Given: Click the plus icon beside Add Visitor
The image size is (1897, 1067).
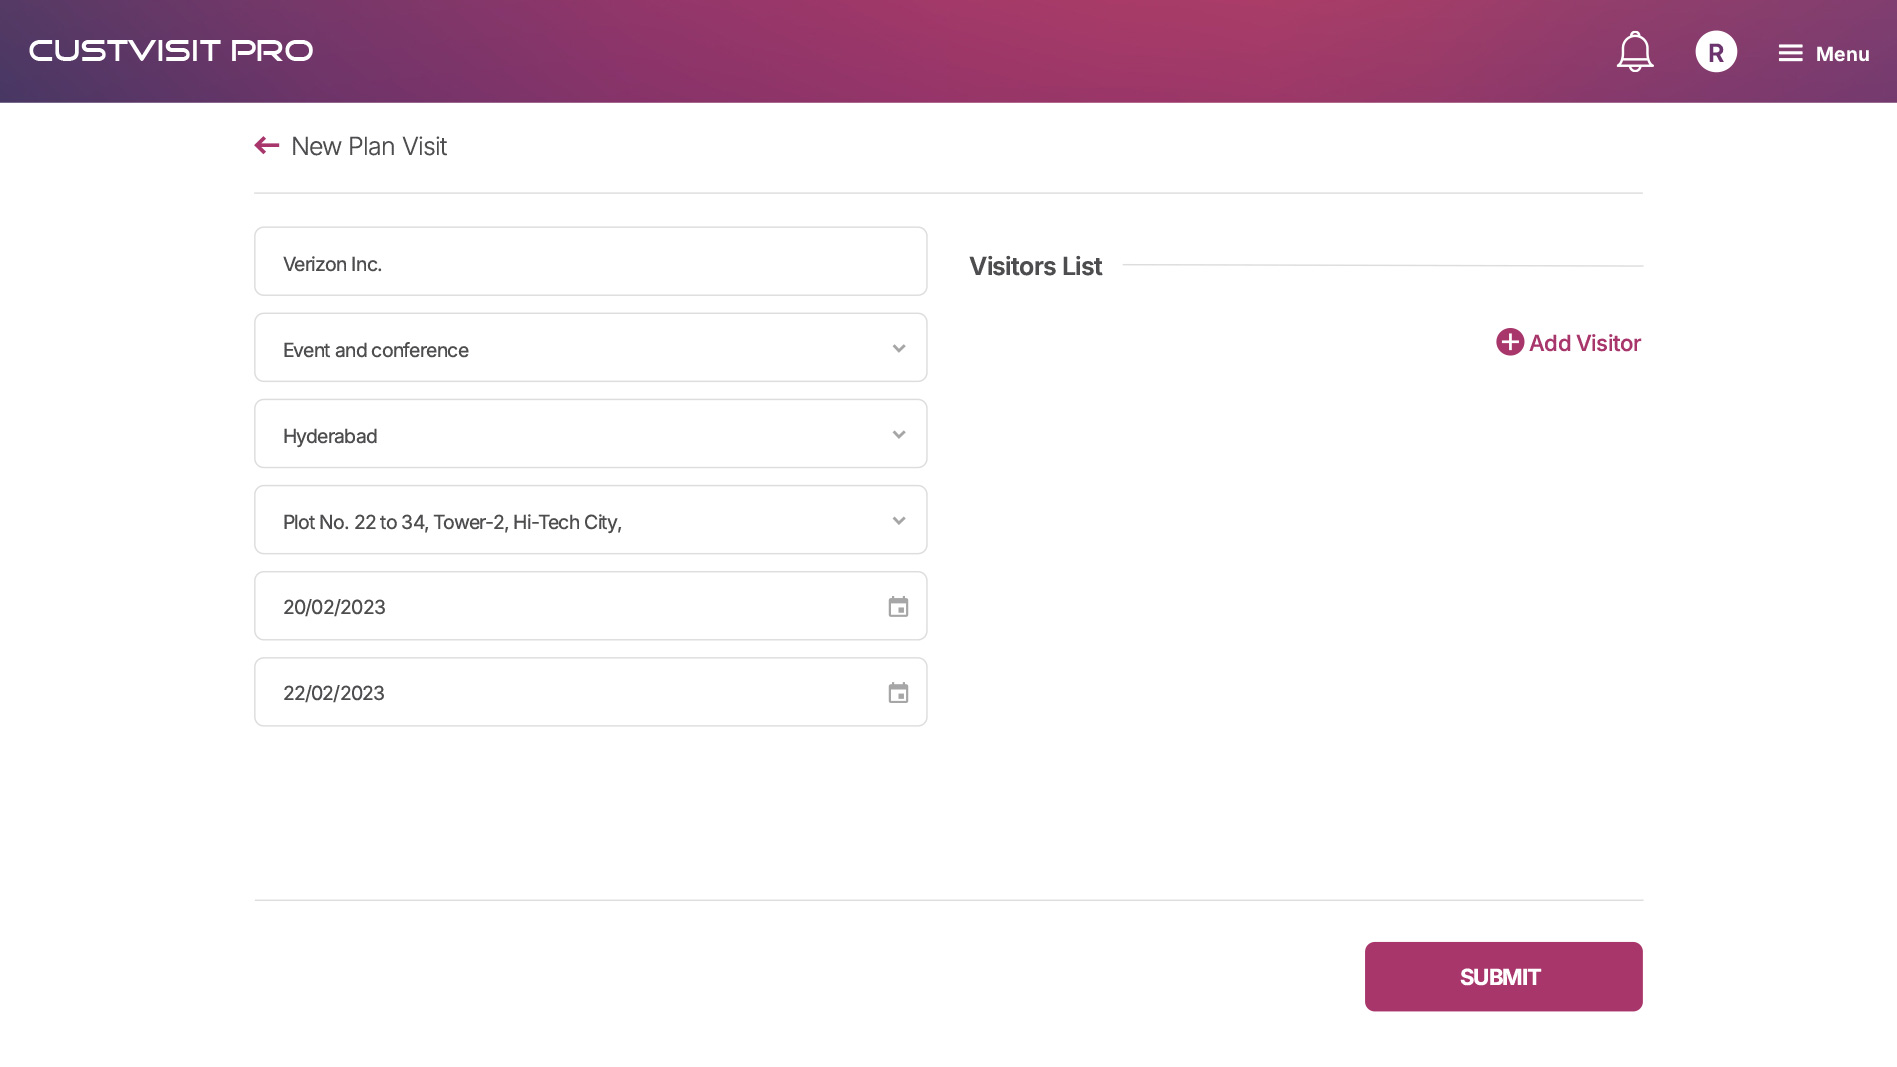Looking at the screenshot, I should (x=1509, y=342).
